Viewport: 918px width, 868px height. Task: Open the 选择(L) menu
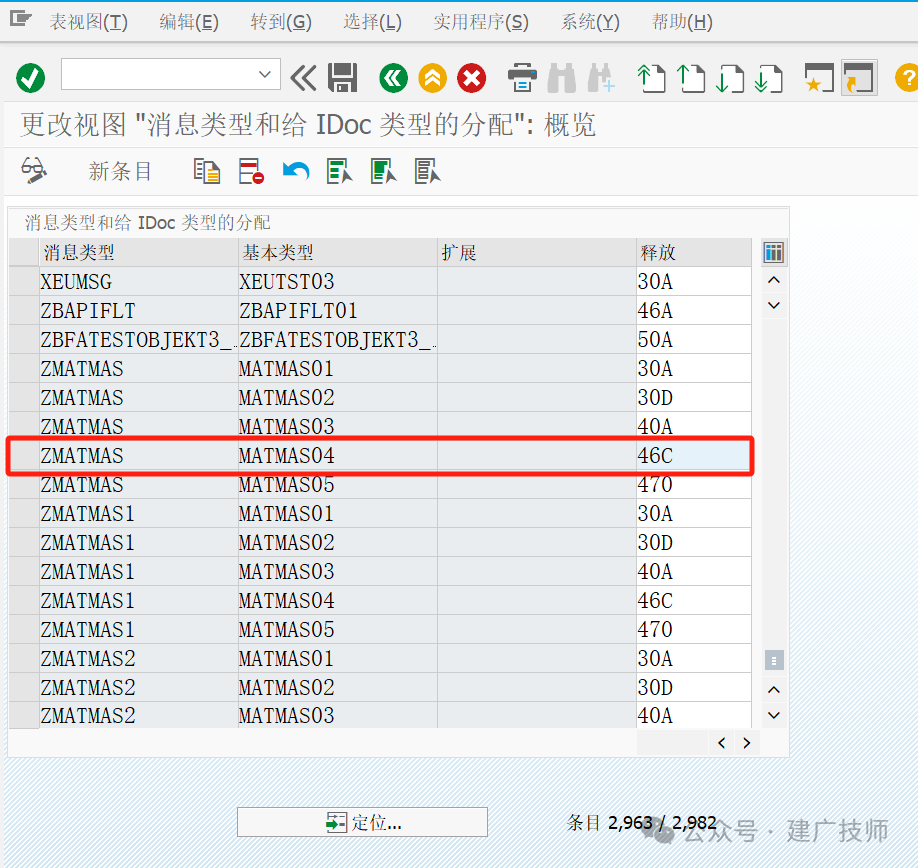(372, 22)
